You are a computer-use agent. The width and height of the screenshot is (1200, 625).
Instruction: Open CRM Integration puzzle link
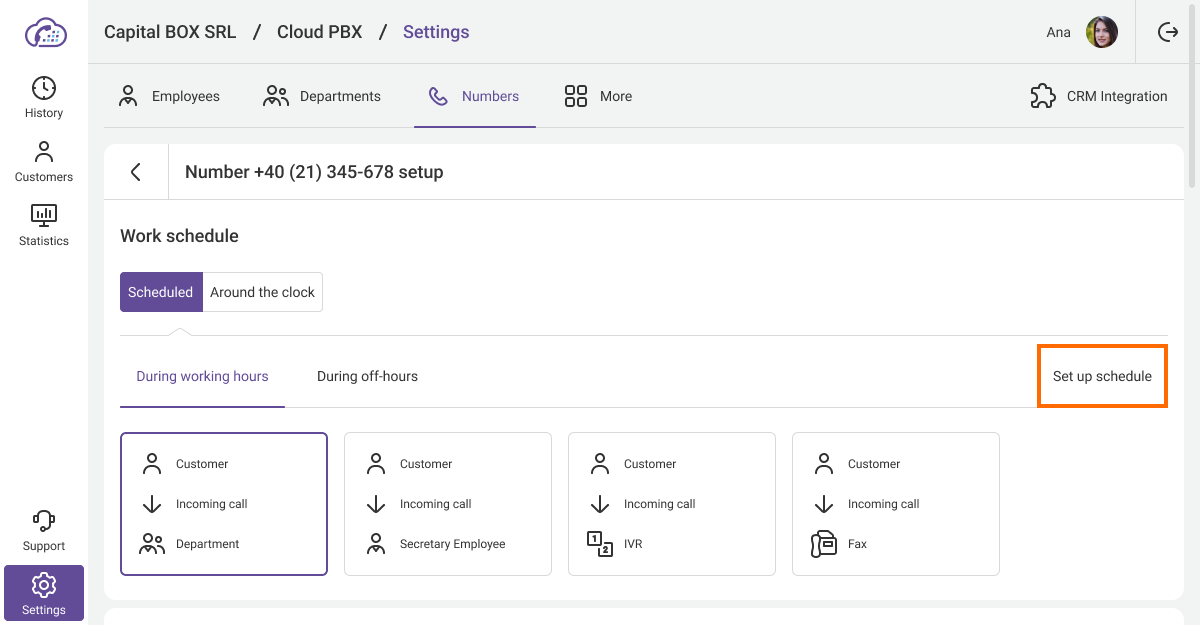1098,96
